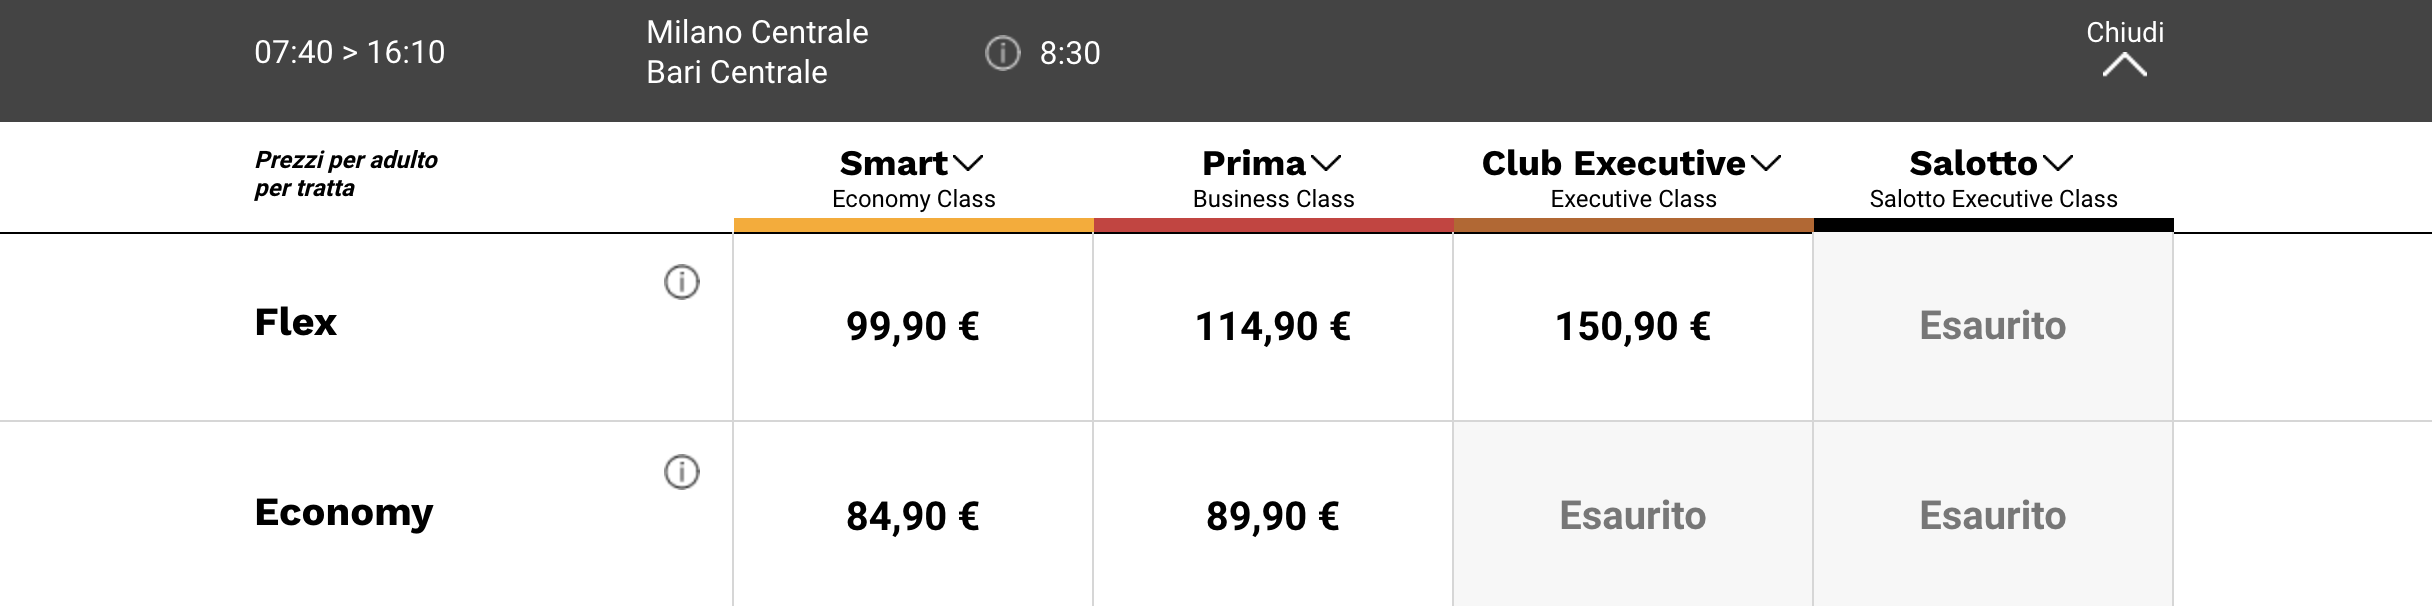Click the Esaurito Economy Club Executive cell

(1633, 515)
